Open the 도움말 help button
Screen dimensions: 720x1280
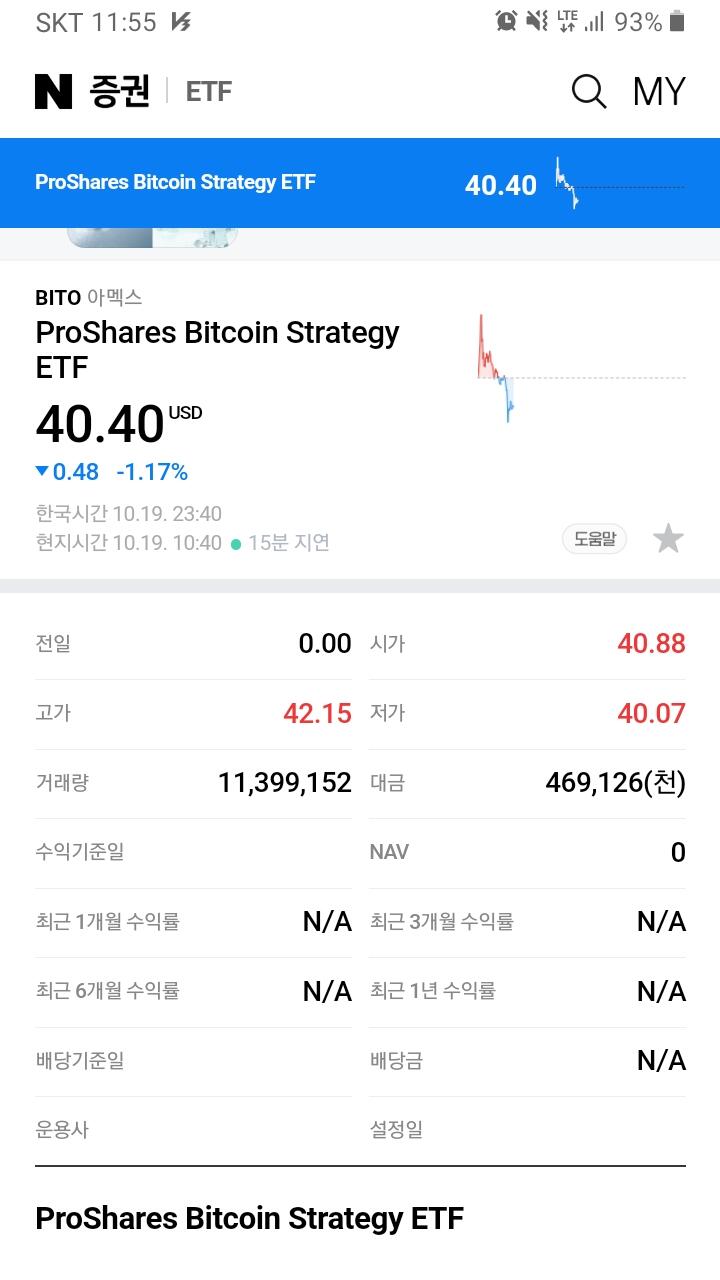click(x=594, y=539)
